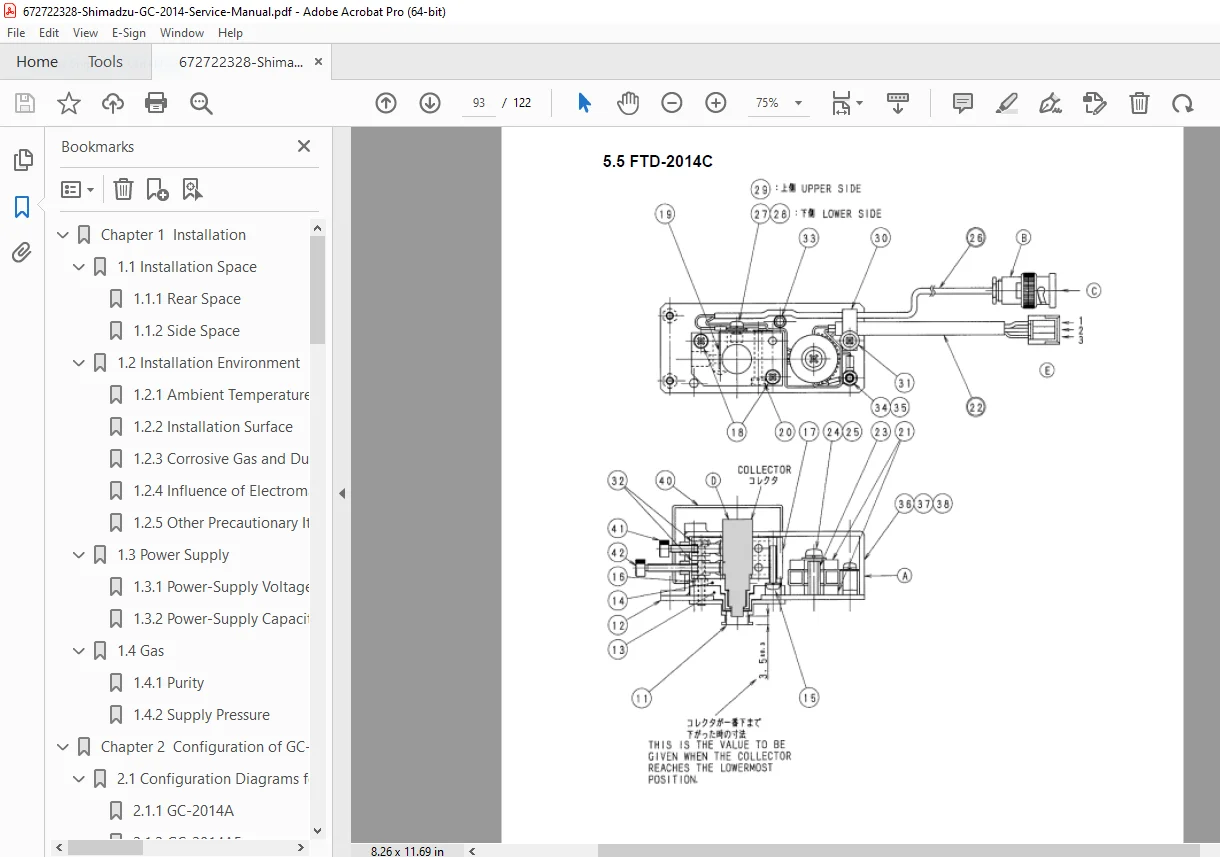Select the highlight text pen
Screen dimensions: 1220x857
click(1007, 103)
